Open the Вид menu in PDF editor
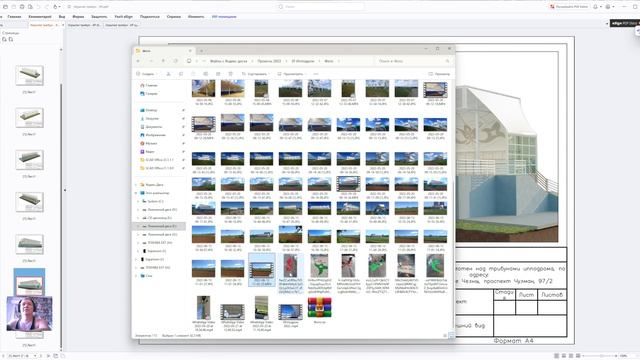Screen dimensions: 640x360 coord(62,17)
